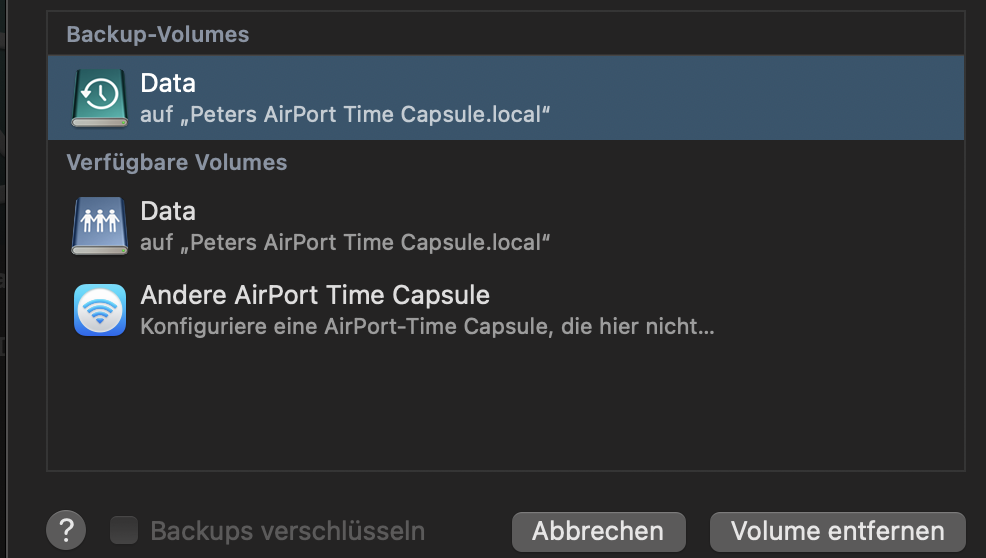Click the Volume entfernen button
Viewport: 986px width, 558px height.
pyautogui.click(x=837, y=531)
